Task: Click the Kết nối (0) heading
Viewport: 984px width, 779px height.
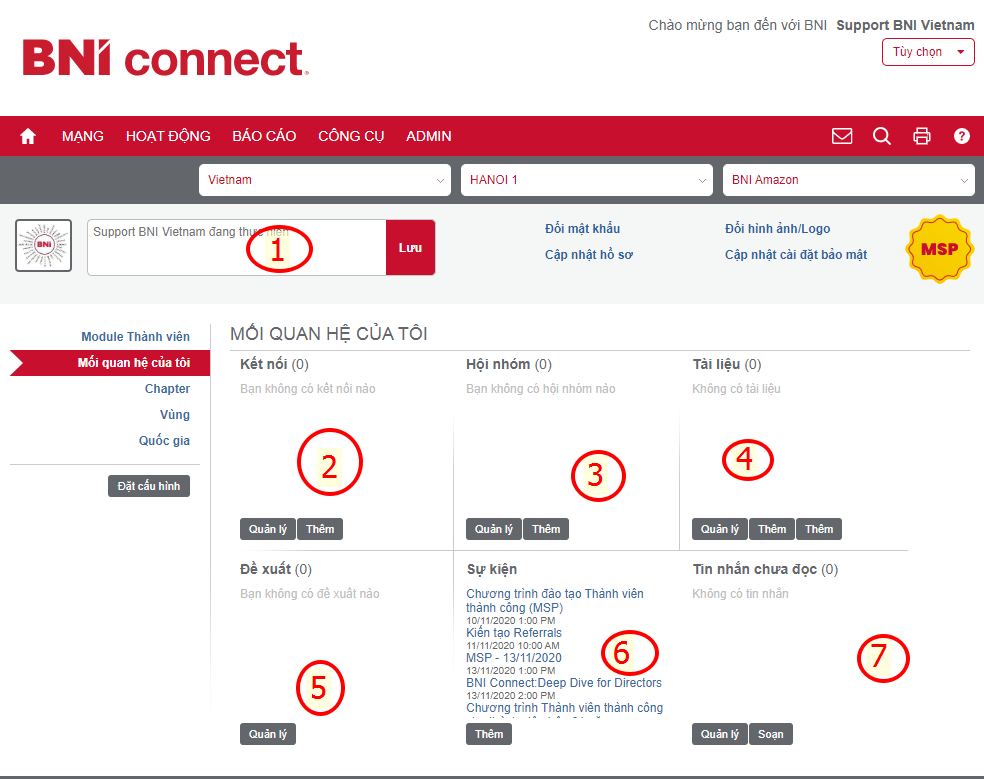Action: click(274, 364)
